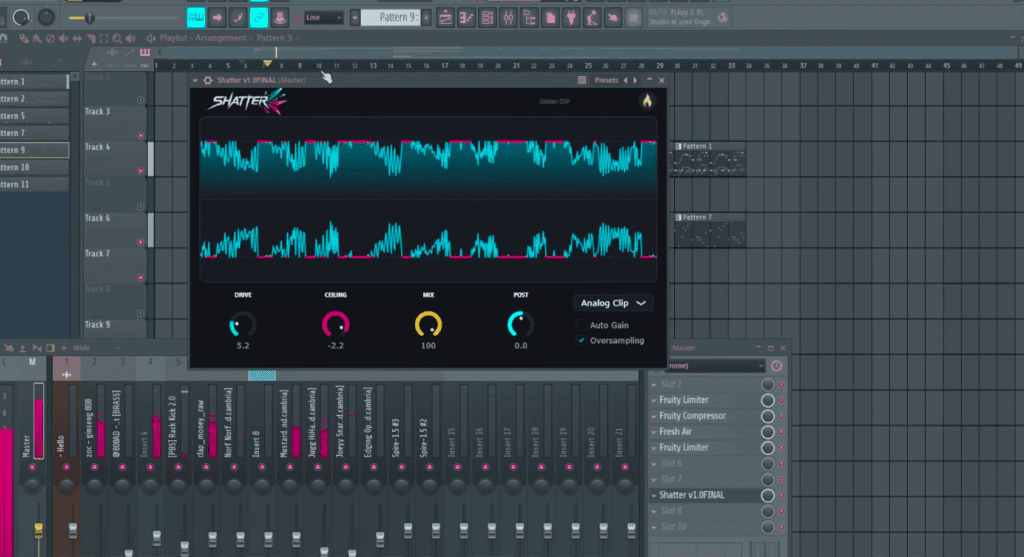
Task: Select Pattern 10 in pattern list
Action: pos(34,167)
